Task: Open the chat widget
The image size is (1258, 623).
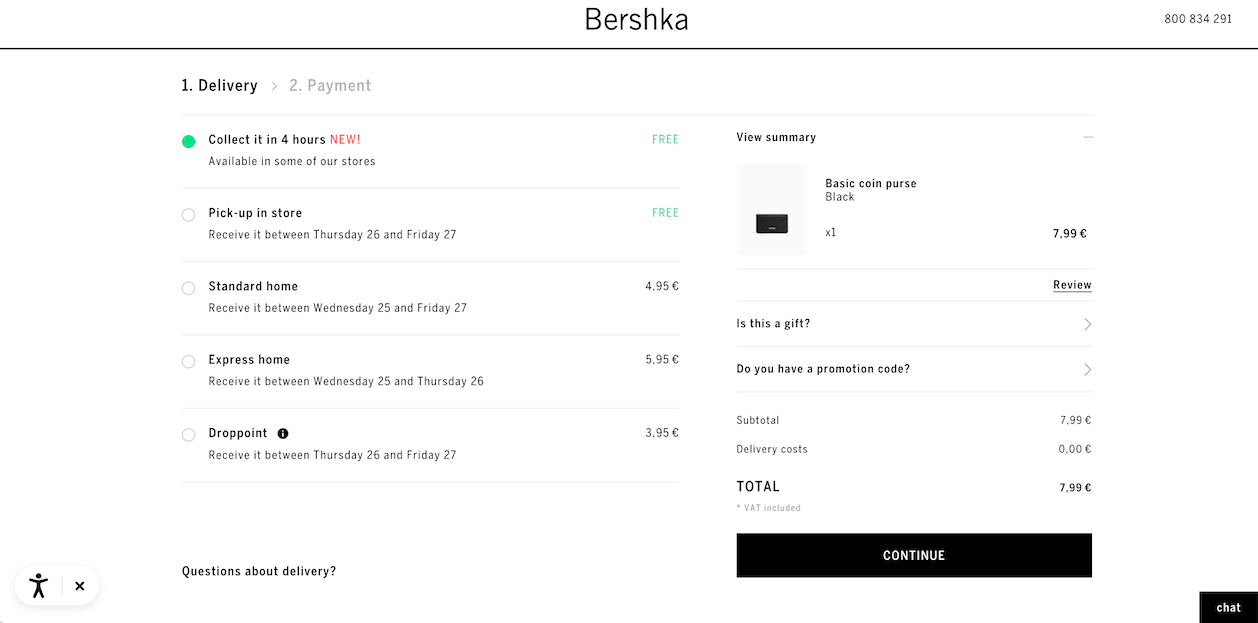Action: pos(1228,607)
